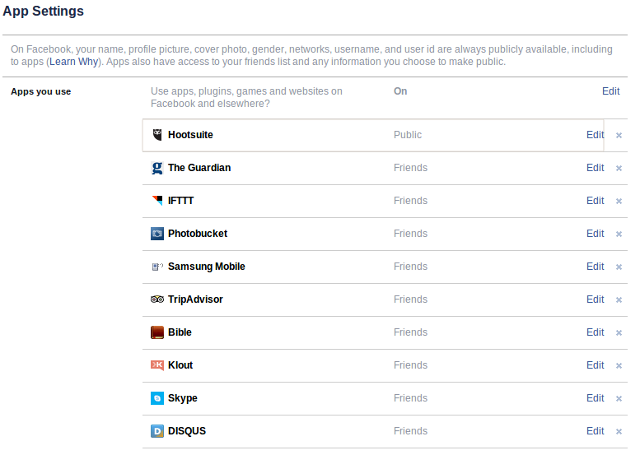
Task: Click the Bible app icon
Action: [x=157, y=333]
